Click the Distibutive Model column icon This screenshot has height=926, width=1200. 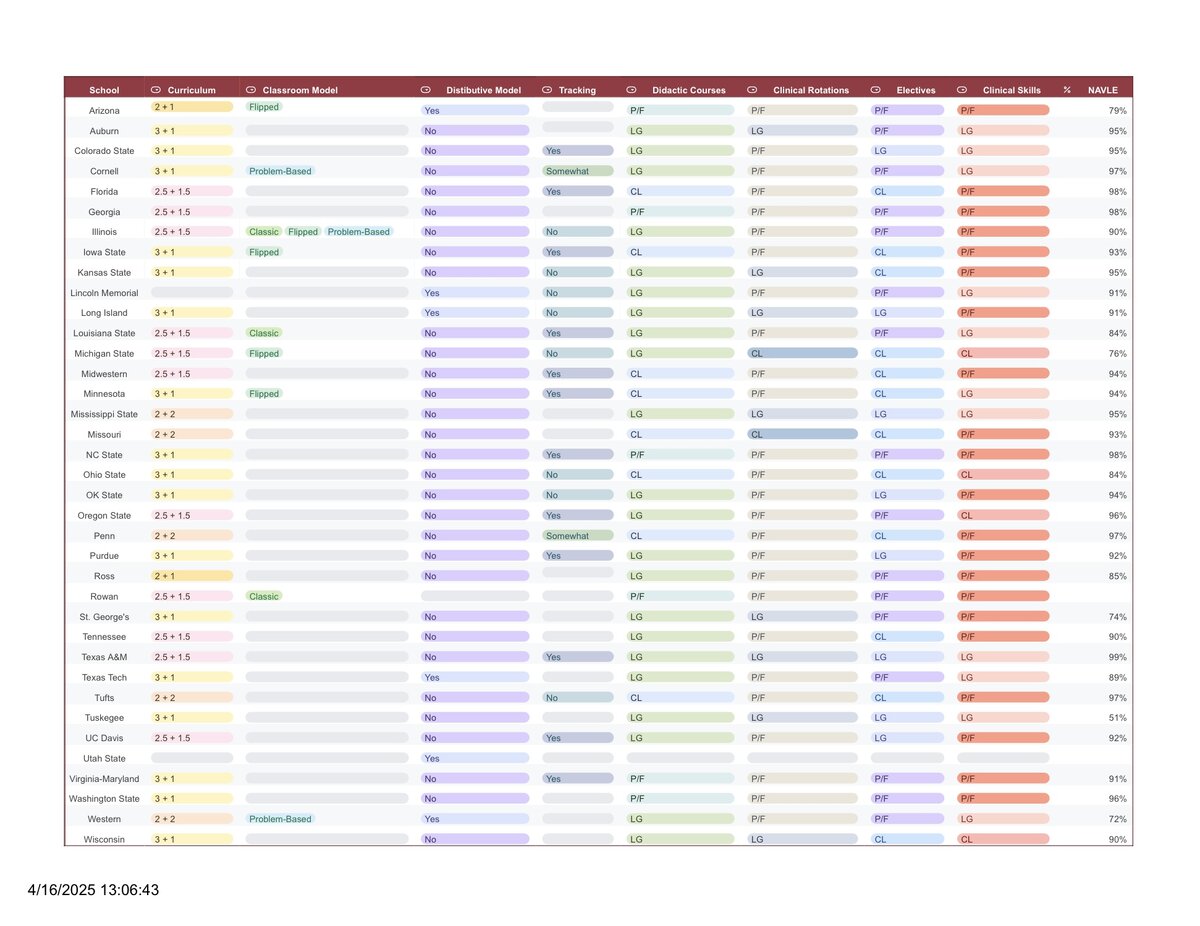[426, 90]
